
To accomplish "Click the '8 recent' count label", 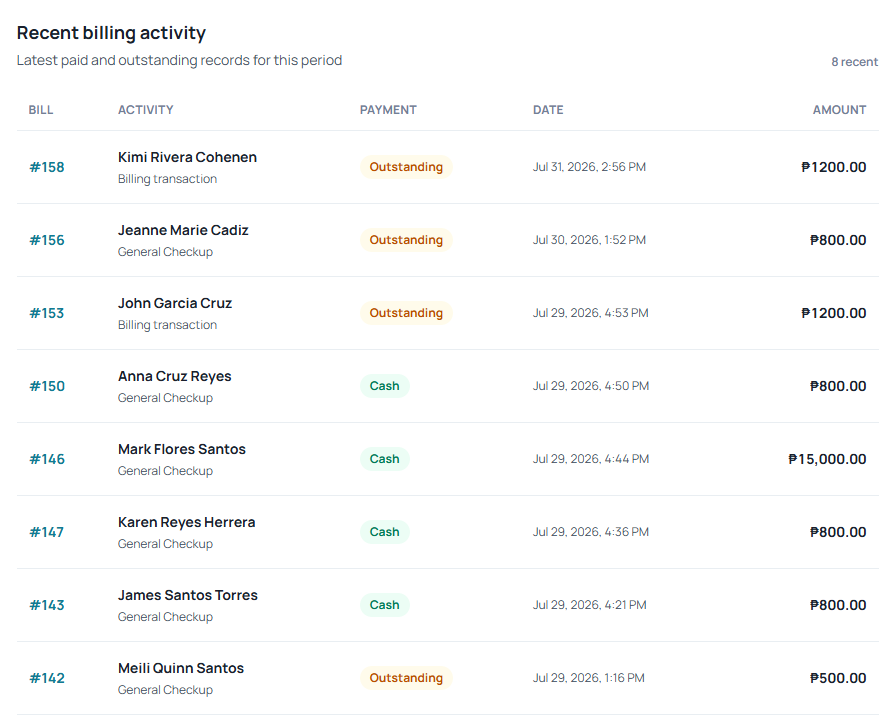I will 854,62.
